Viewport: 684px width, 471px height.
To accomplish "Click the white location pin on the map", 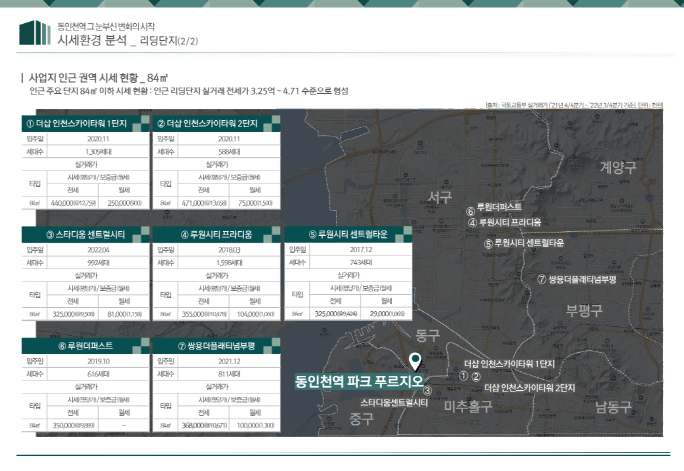I will pos(416,362).
